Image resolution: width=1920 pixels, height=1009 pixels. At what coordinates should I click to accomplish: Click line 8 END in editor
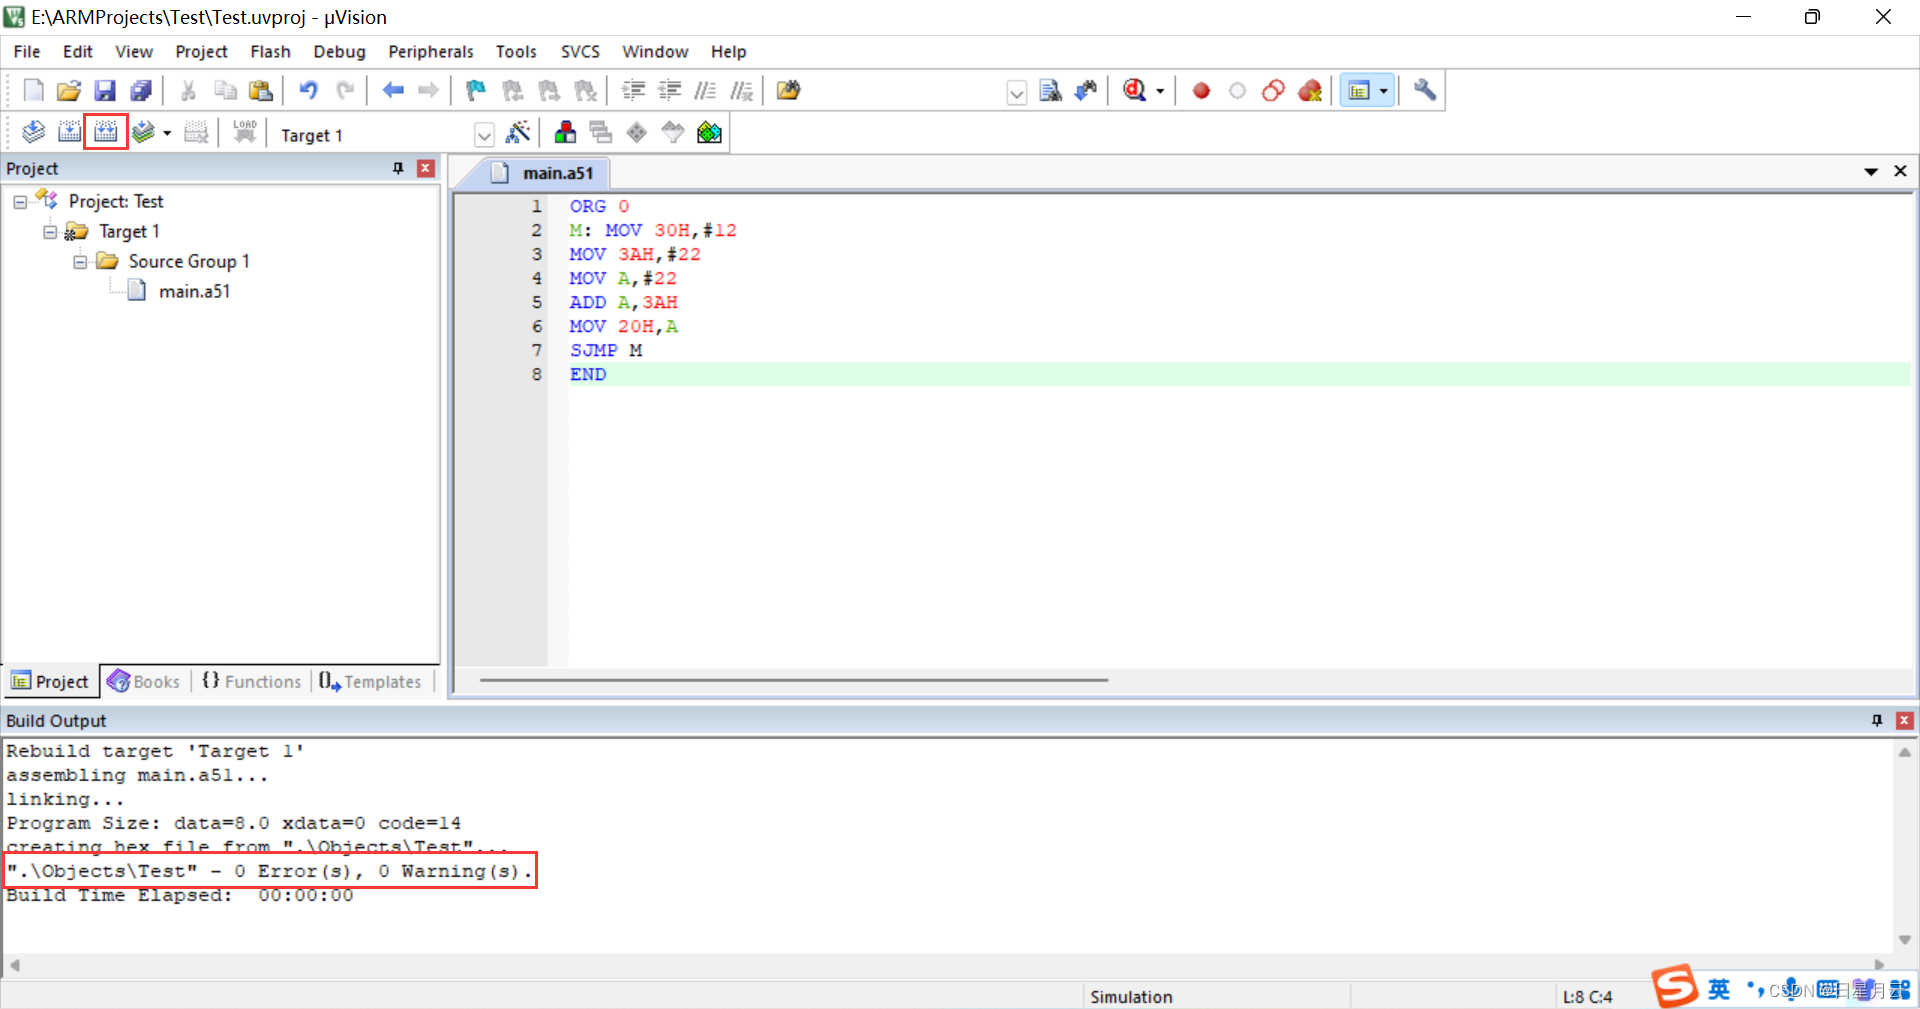(588, 375)
